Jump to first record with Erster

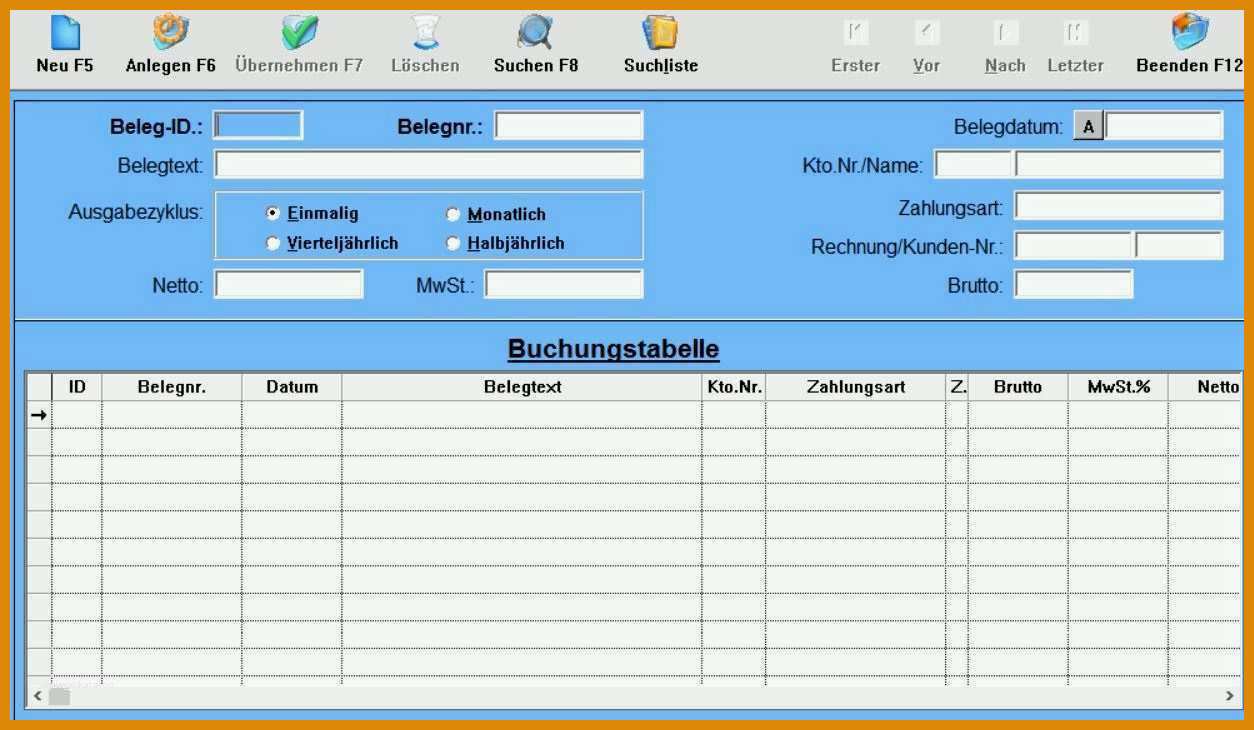click(x=855, y=34)
